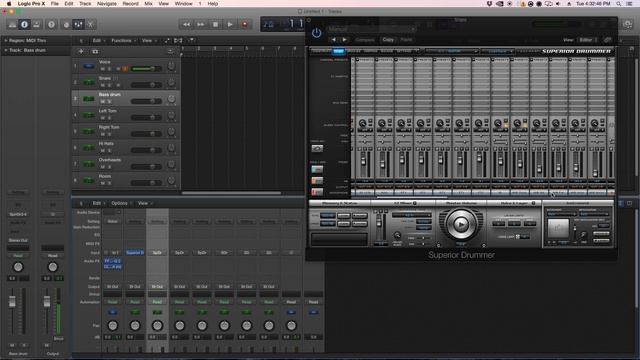The image size is (640, 360).
Task: Mute the Left Tom track
Action: click(103, 118)
